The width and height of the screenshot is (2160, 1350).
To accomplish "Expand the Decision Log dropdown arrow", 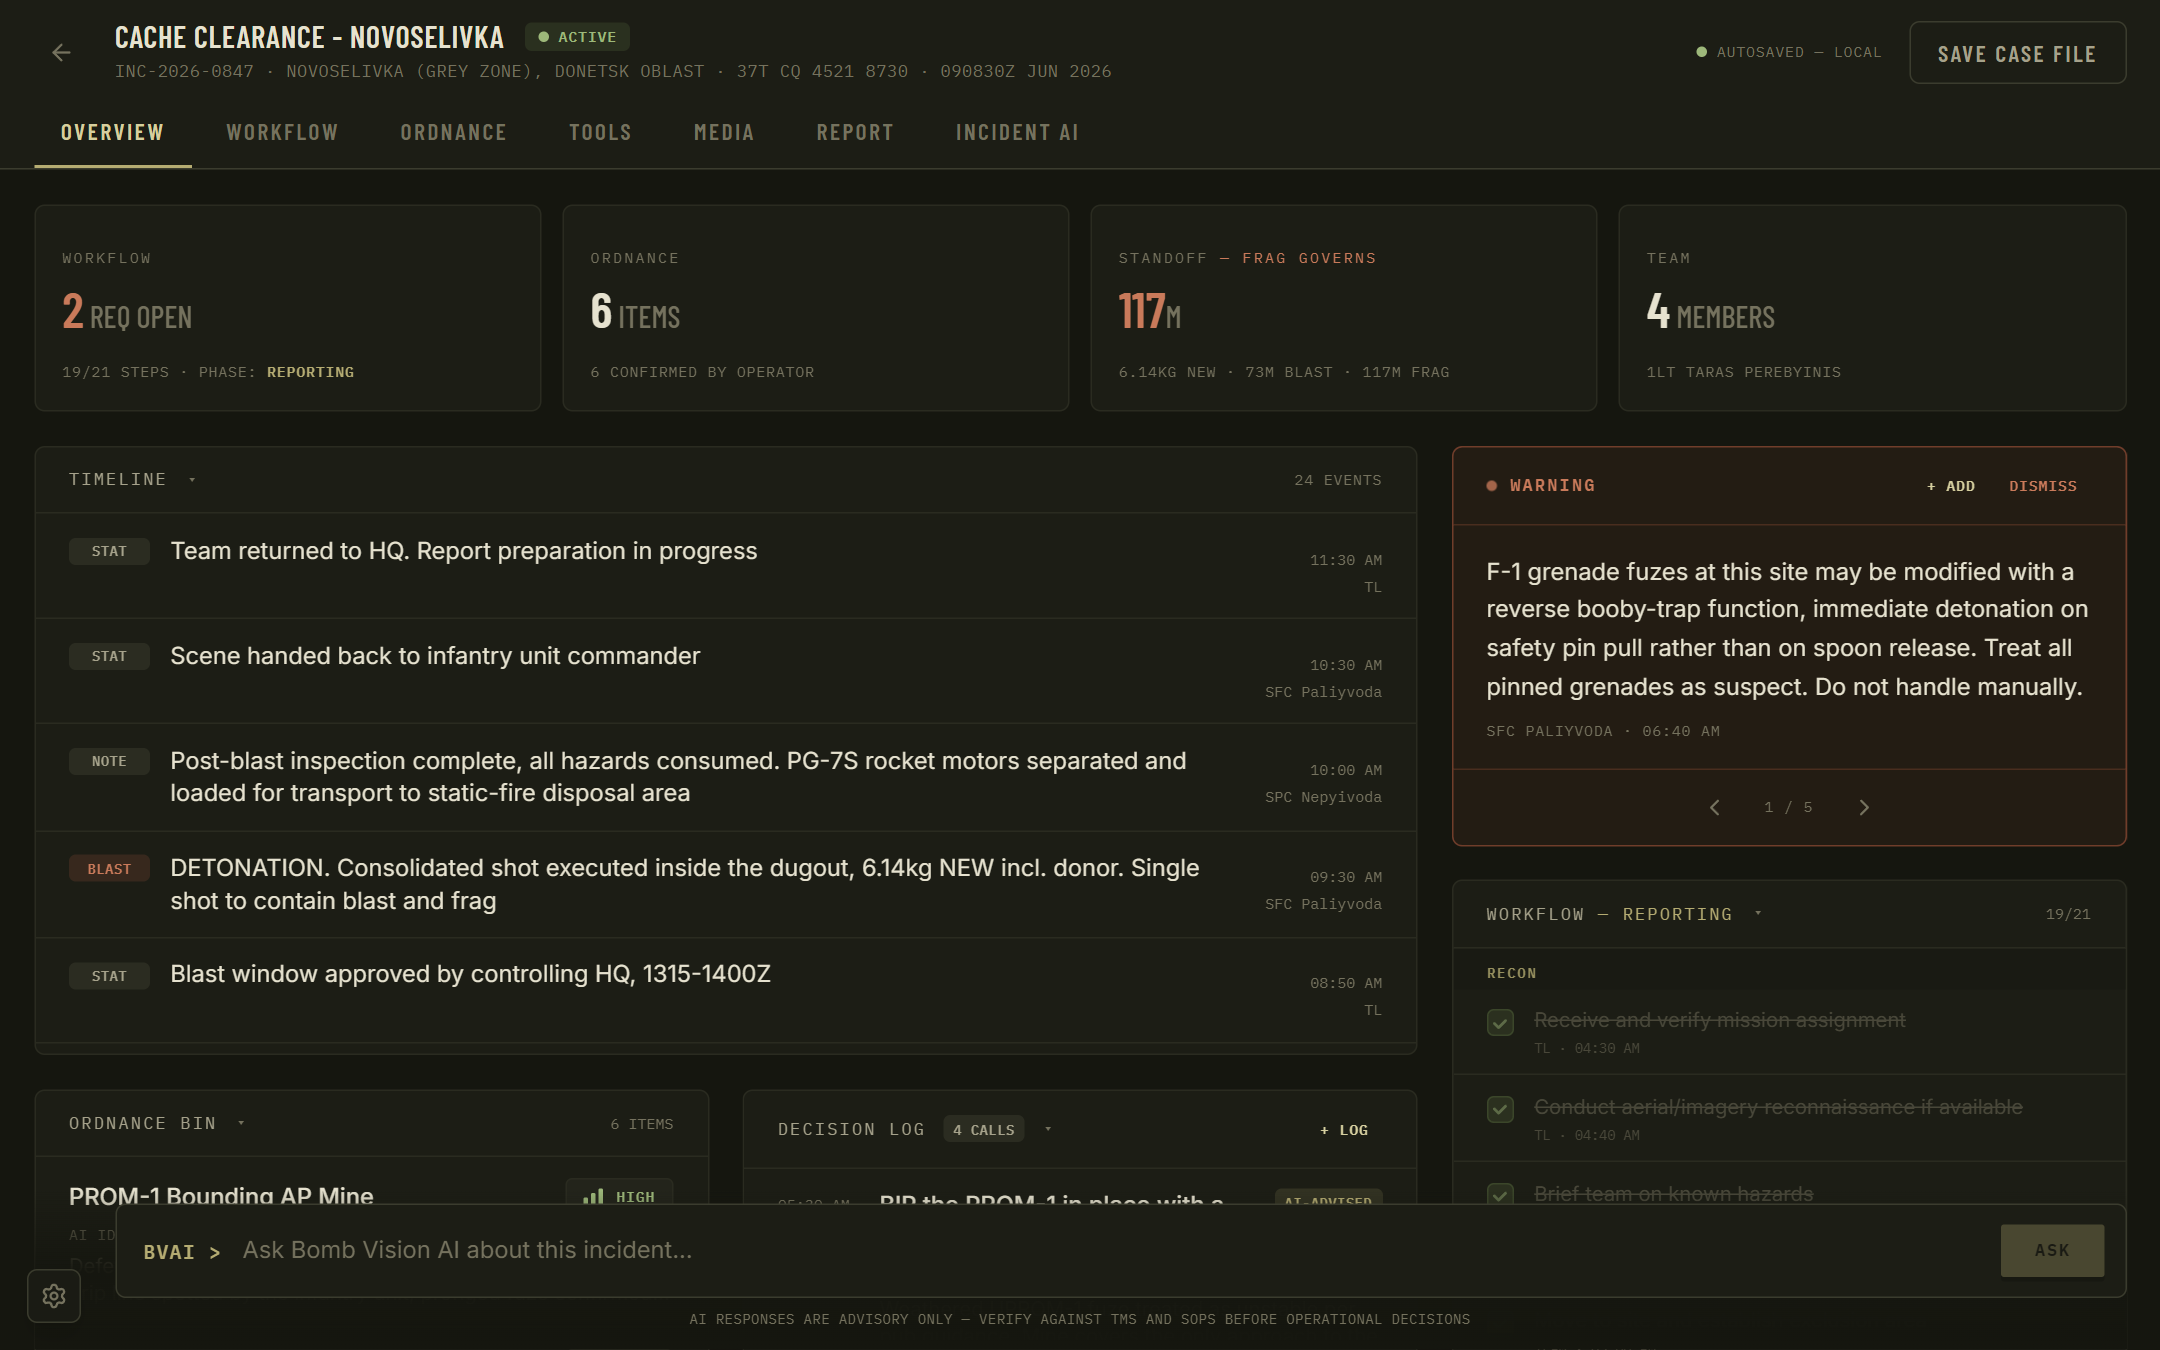I will (x=1048, y=1130).
